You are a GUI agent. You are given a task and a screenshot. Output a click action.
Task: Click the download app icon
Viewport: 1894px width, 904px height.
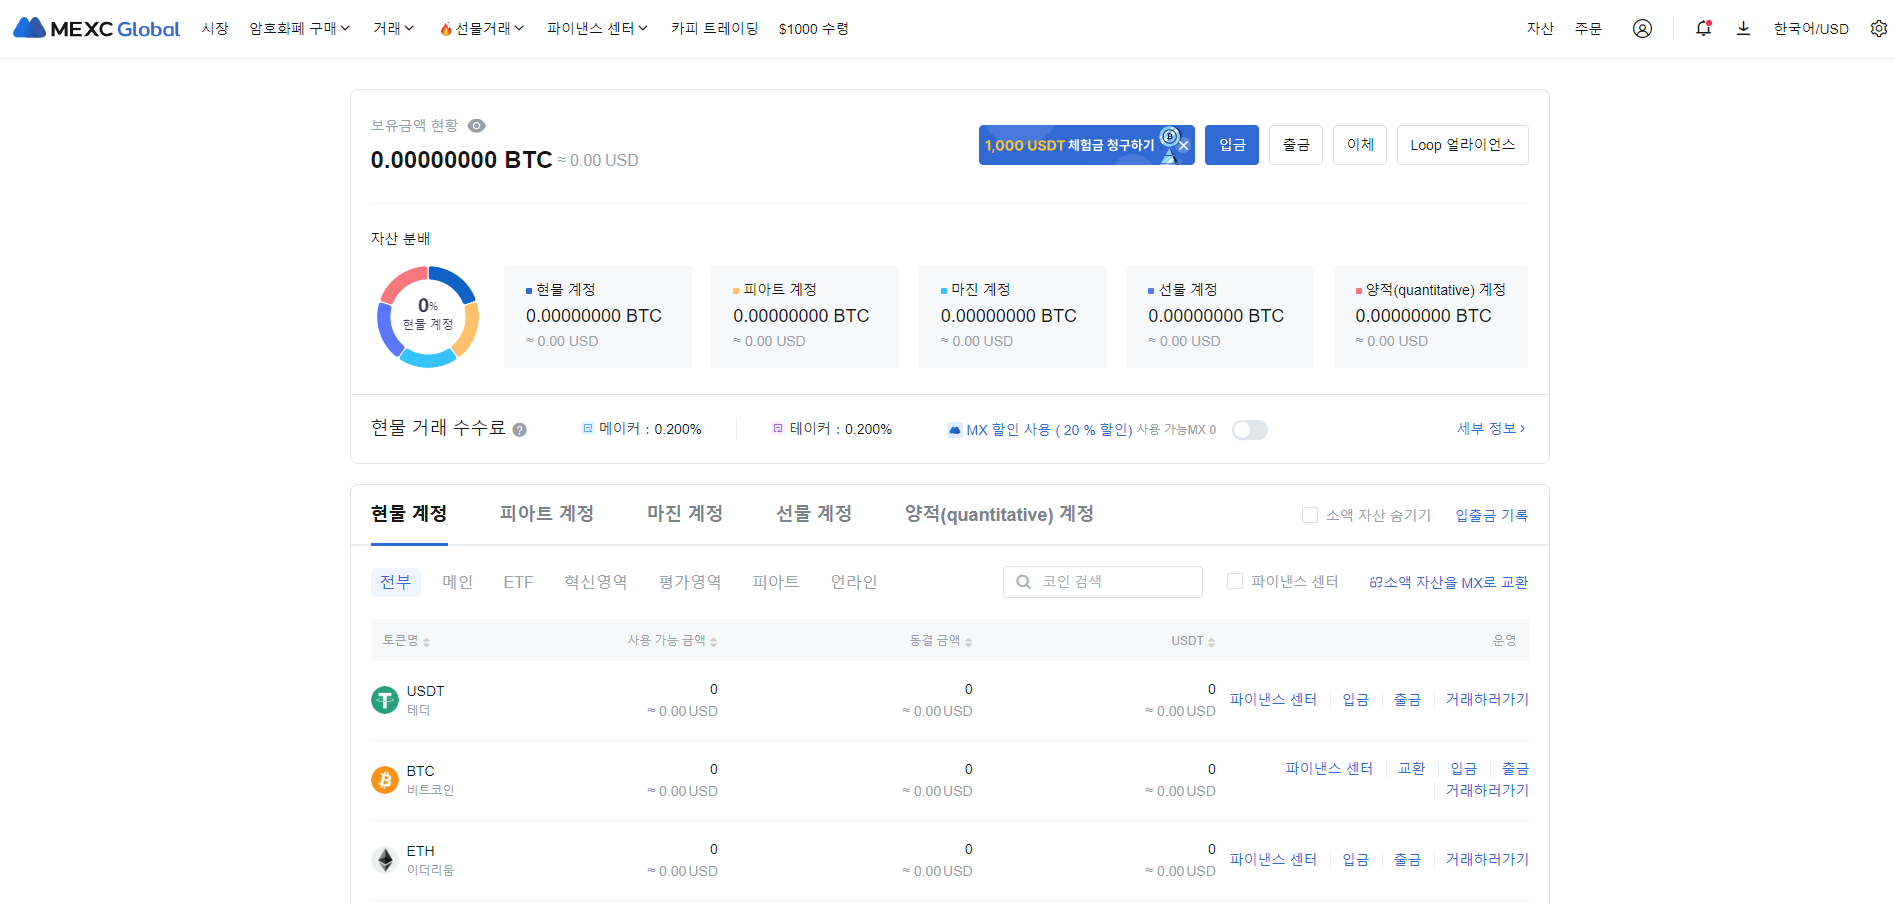1743,28
